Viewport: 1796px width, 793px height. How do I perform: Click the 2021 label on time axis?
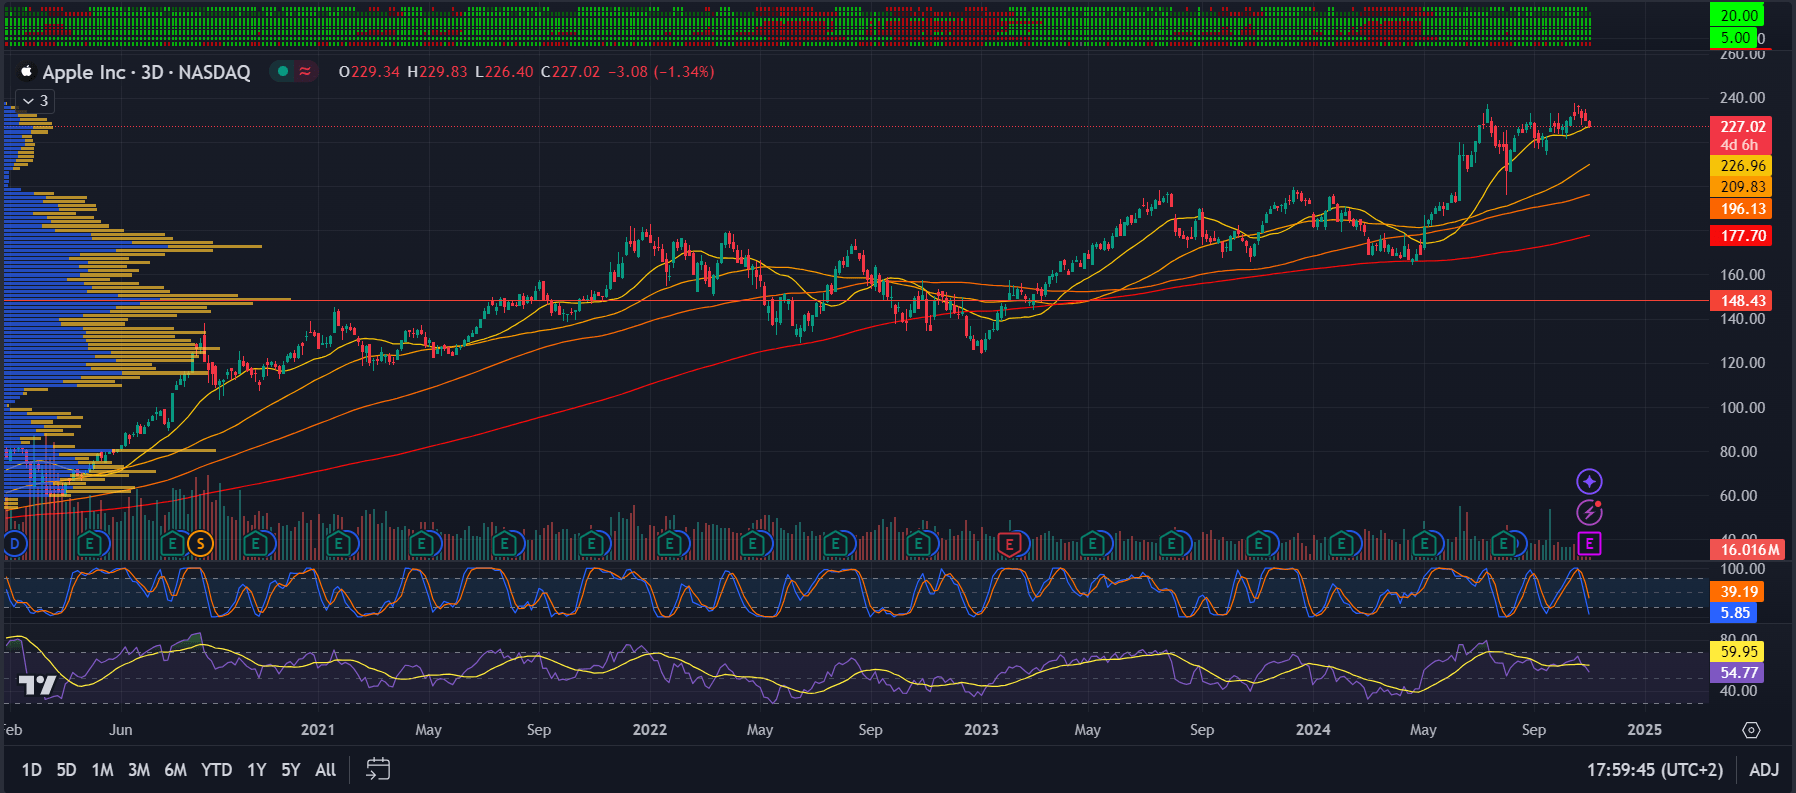pos(318,730)
